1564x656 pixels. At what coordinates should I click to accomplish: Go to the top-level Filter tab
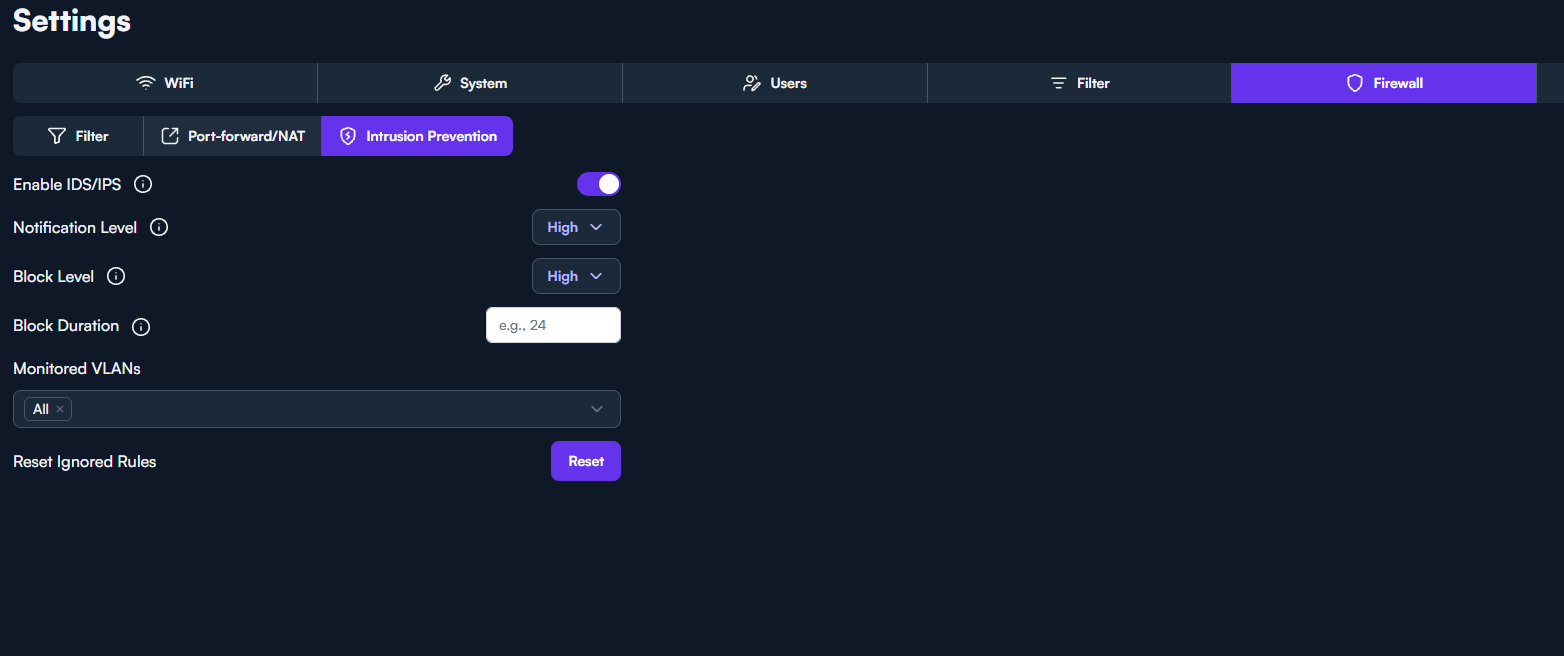1079,83
